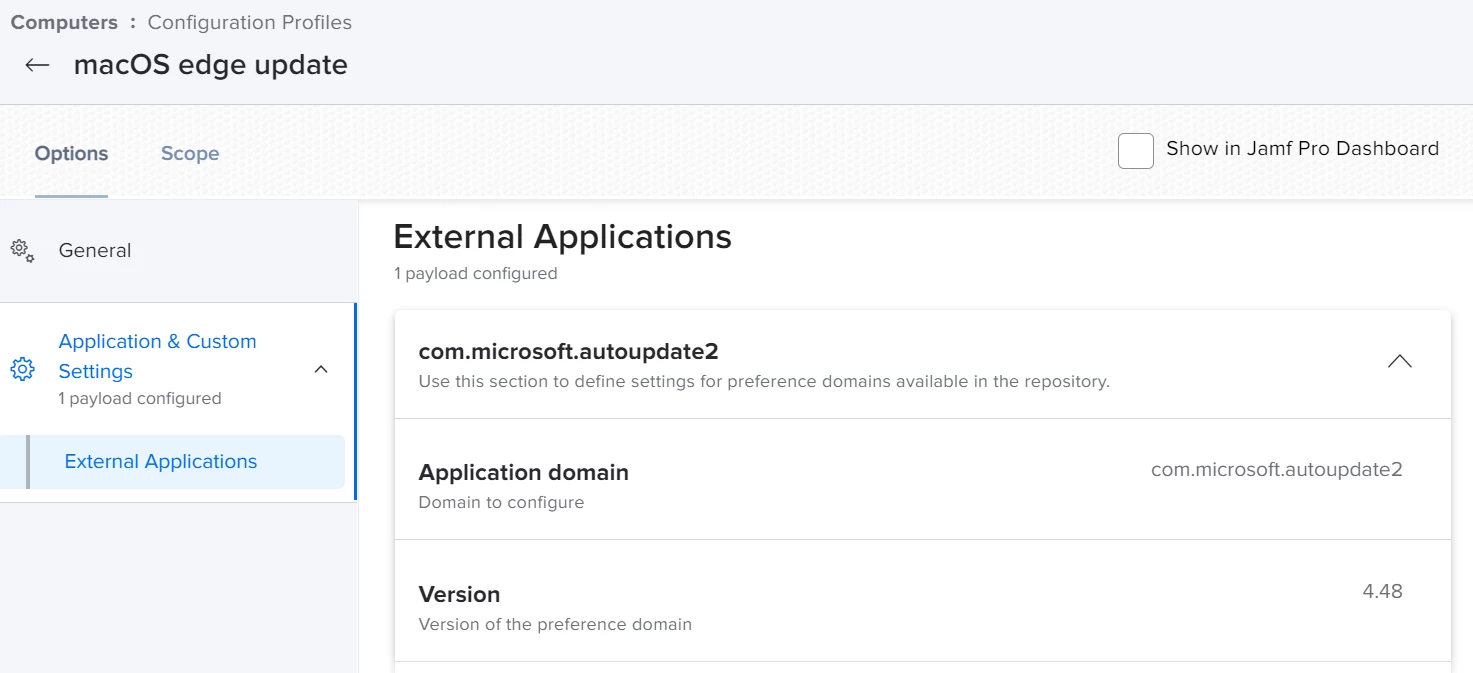Viewport: 1473px width, 673px height.
Task: Click the General gears icon in sidebar
Action: [22, 250]
